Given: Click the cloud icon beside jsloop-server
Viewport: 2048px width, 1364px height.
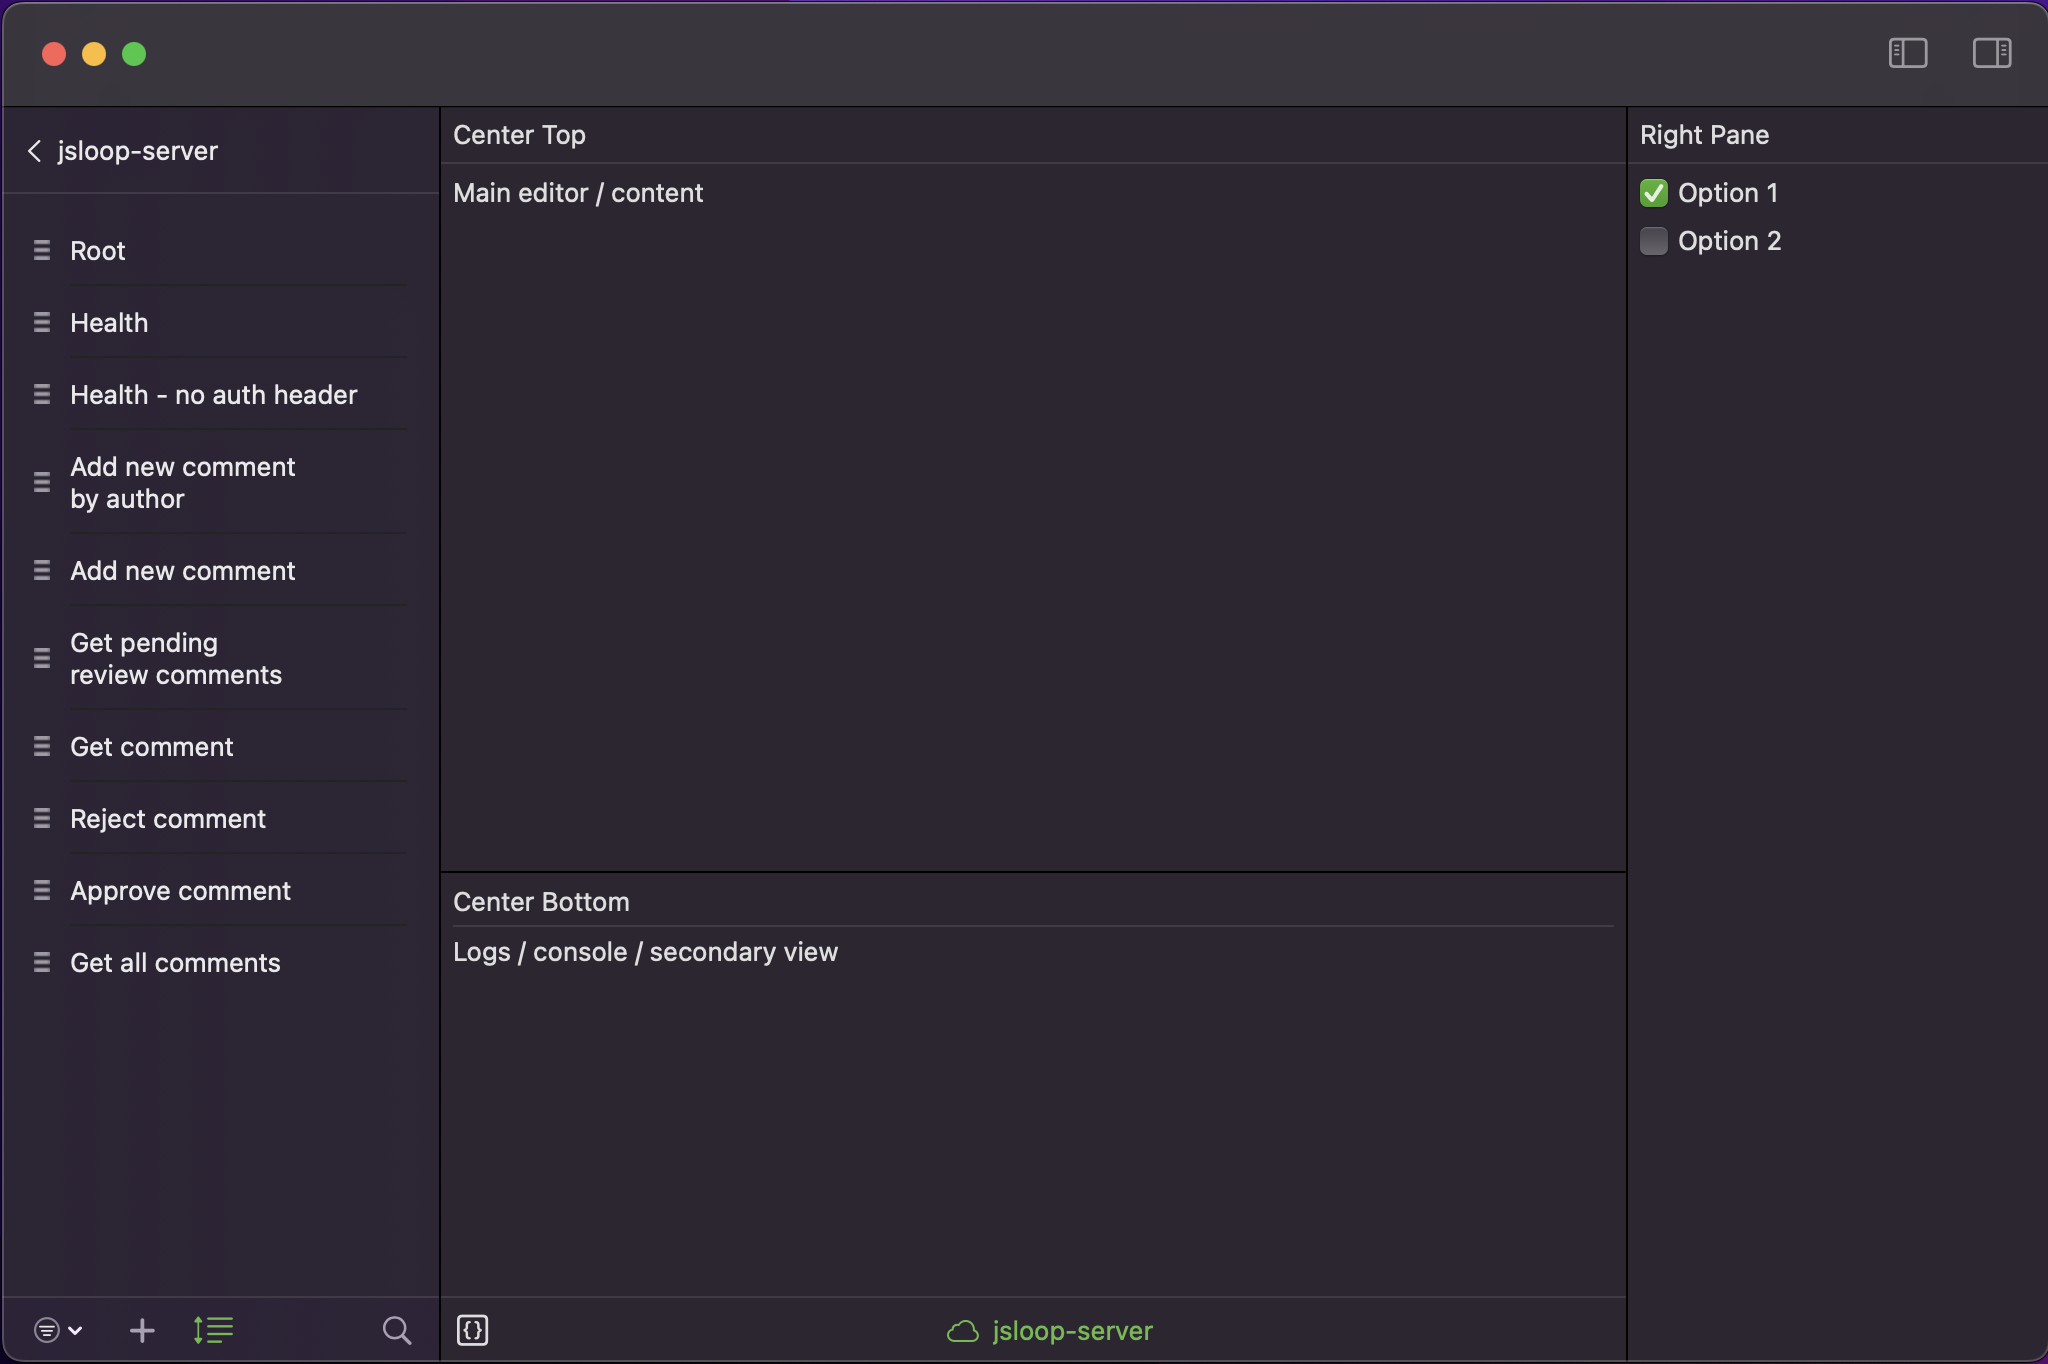Looking at the screenshot, I should tap(962, 1331).
